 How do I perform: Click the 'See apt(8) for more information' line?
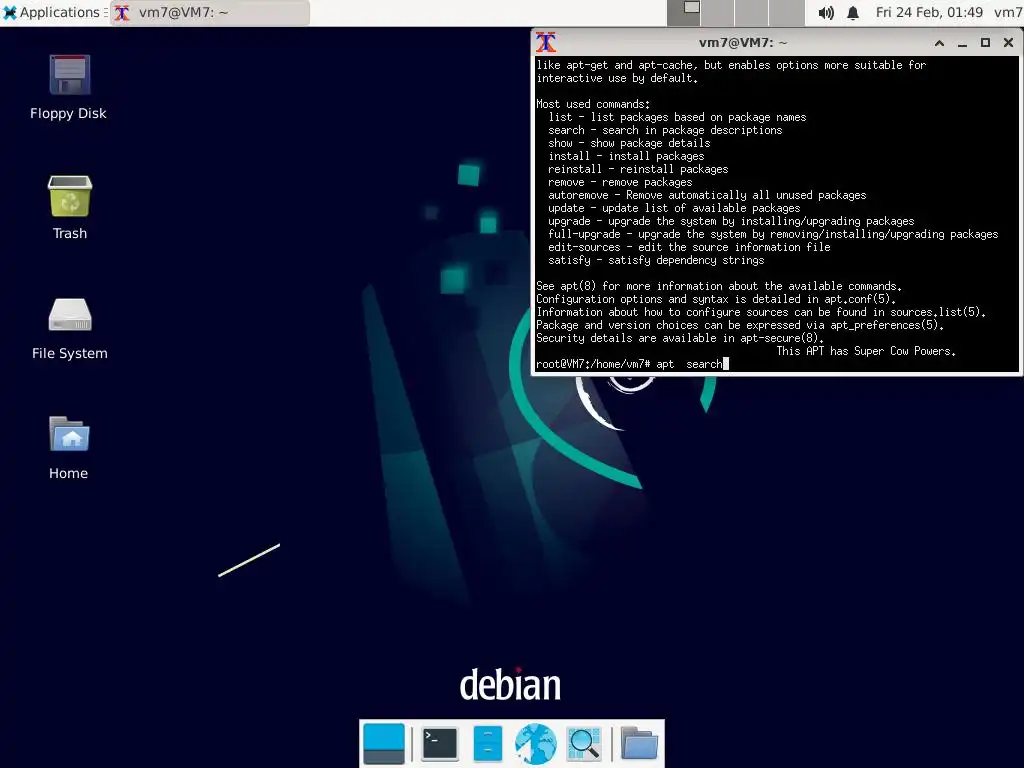coord(719,286)
